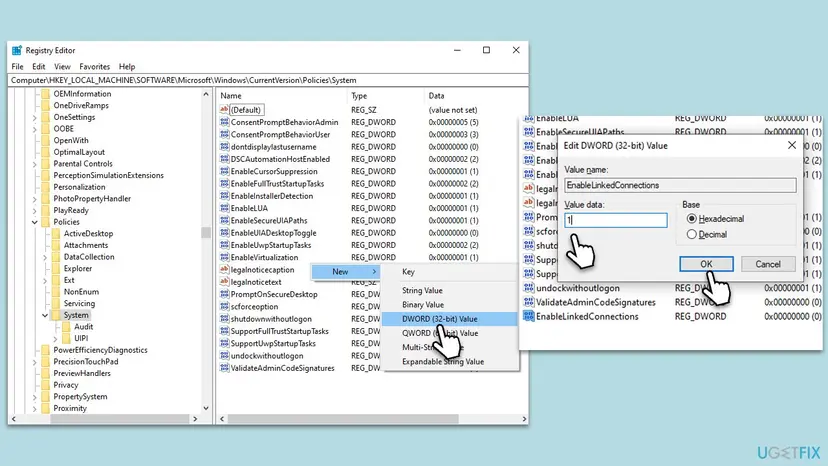Image resolution: width=828 pixels, height=466 pixels.
Task: Click the DWORD icon next to undockwithoutlogon in right panel
Action: click(x=529, y=288)
